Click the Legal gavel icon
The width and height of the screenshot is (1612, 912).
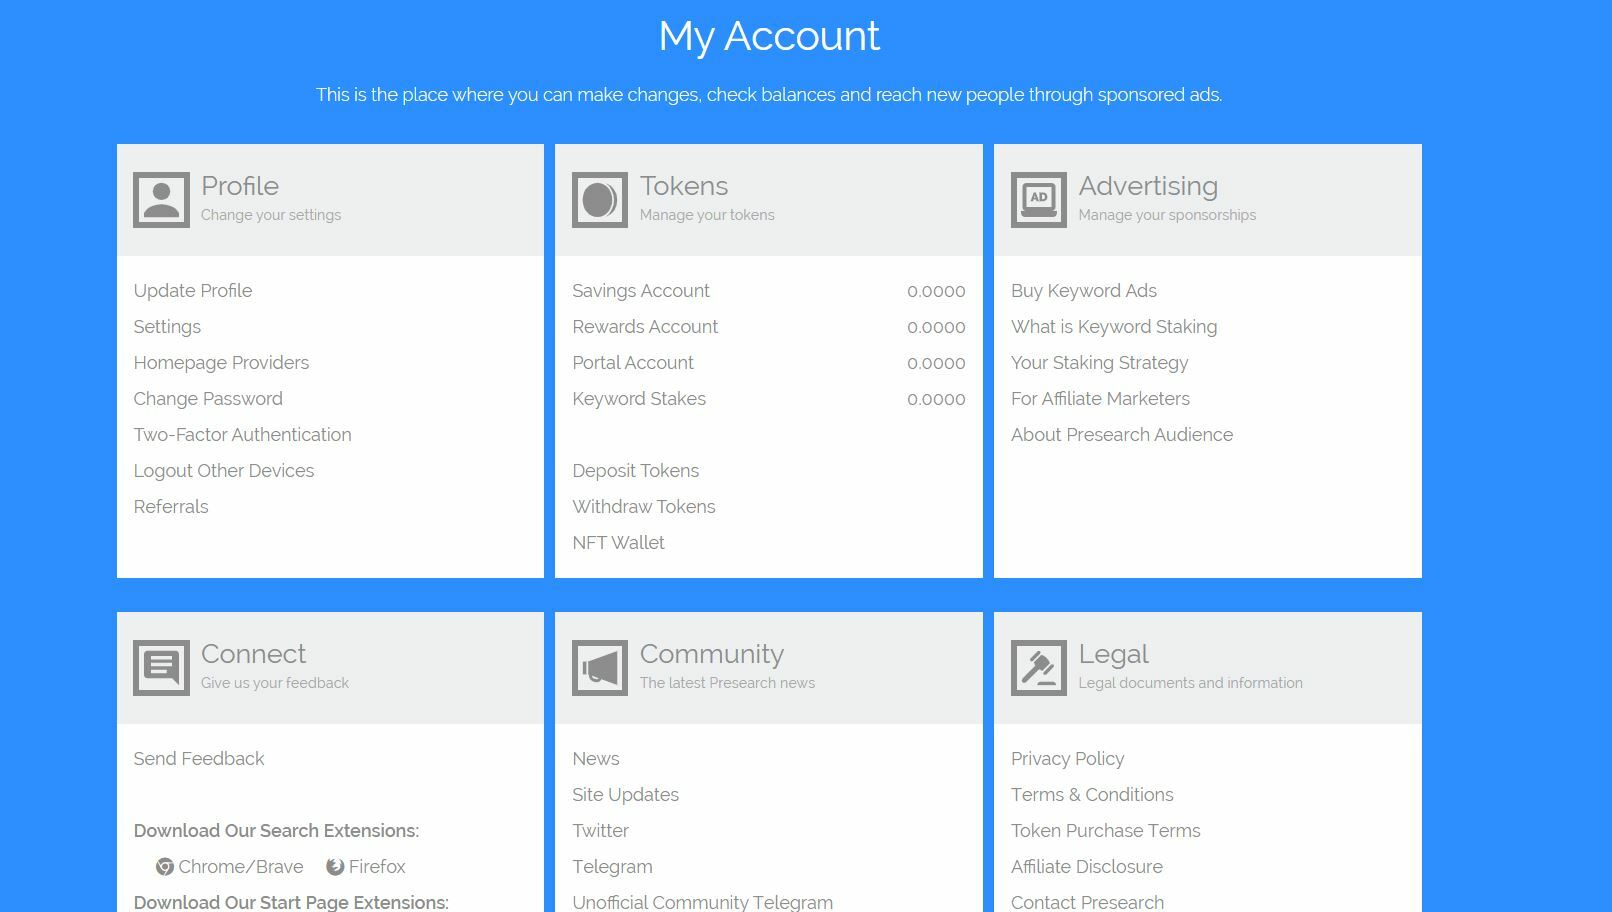tap(1039, 668)
